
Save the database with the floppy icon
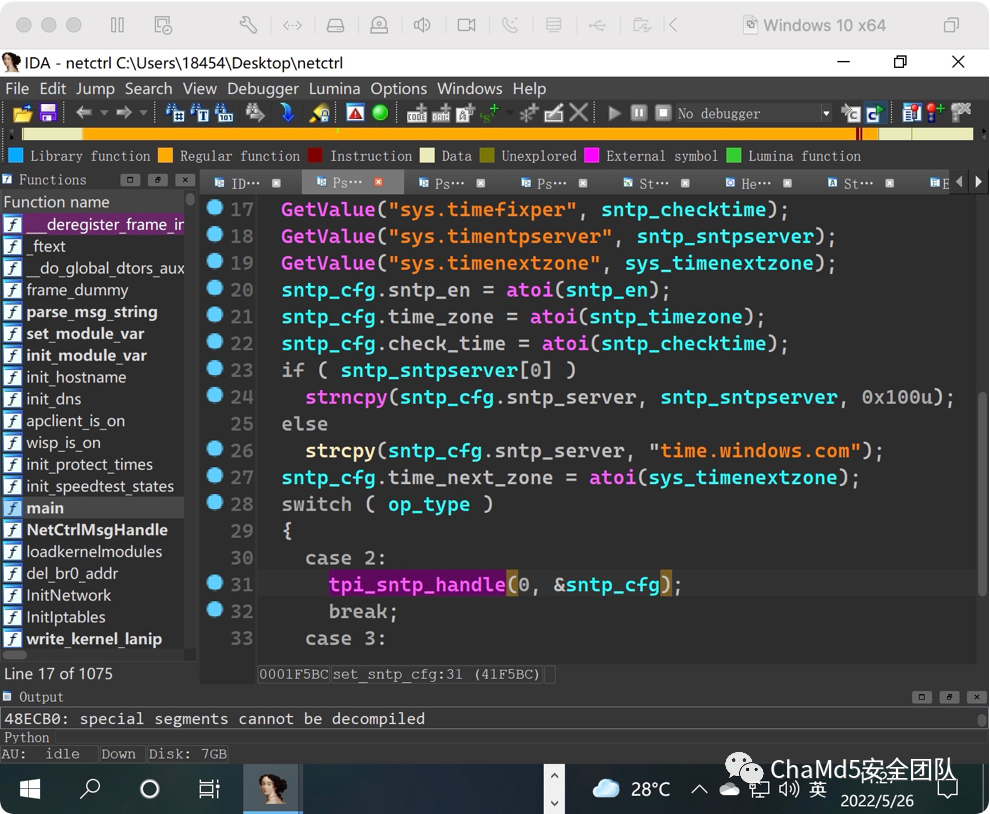click(x=48, y=113)
